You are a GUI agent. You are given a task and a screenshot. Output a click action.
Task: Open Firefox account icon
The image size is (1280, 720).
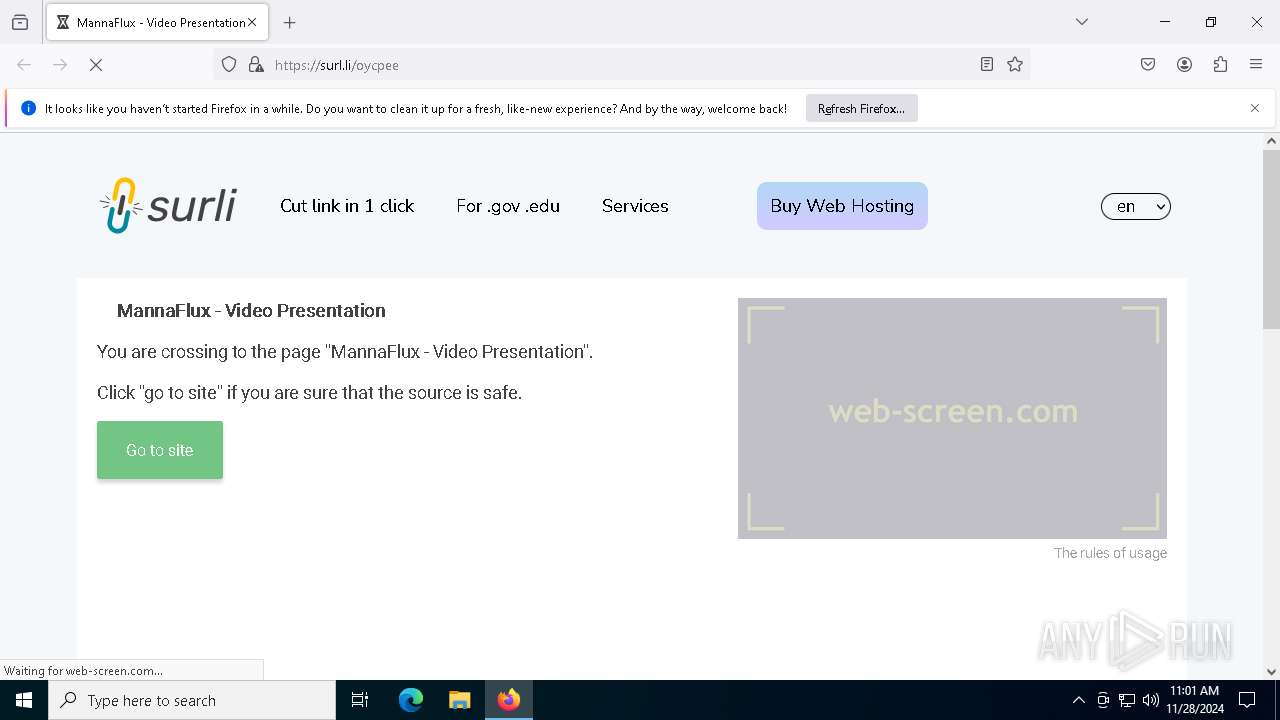point(1184,65)
